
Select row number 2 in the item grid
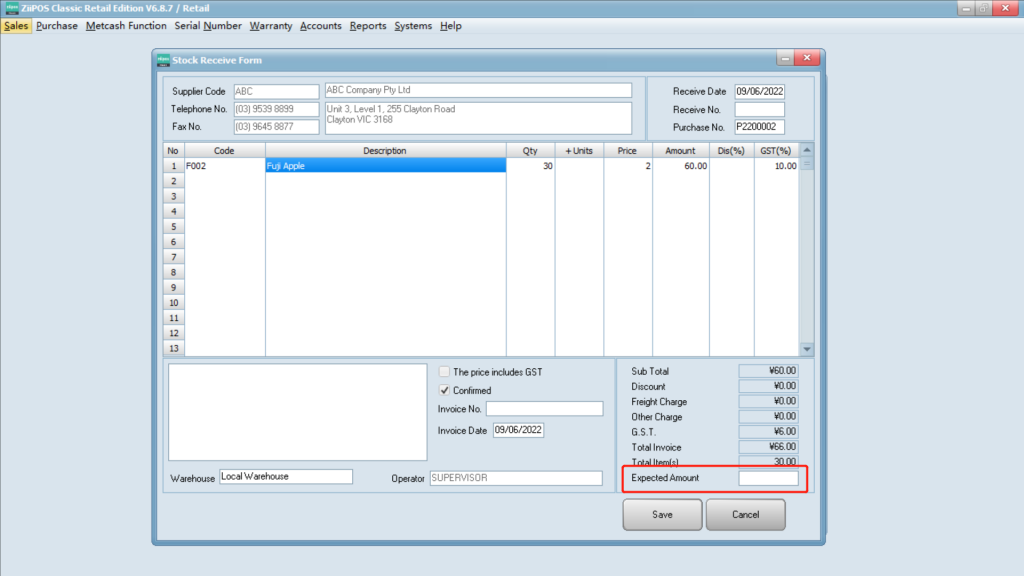click(173, 181)
